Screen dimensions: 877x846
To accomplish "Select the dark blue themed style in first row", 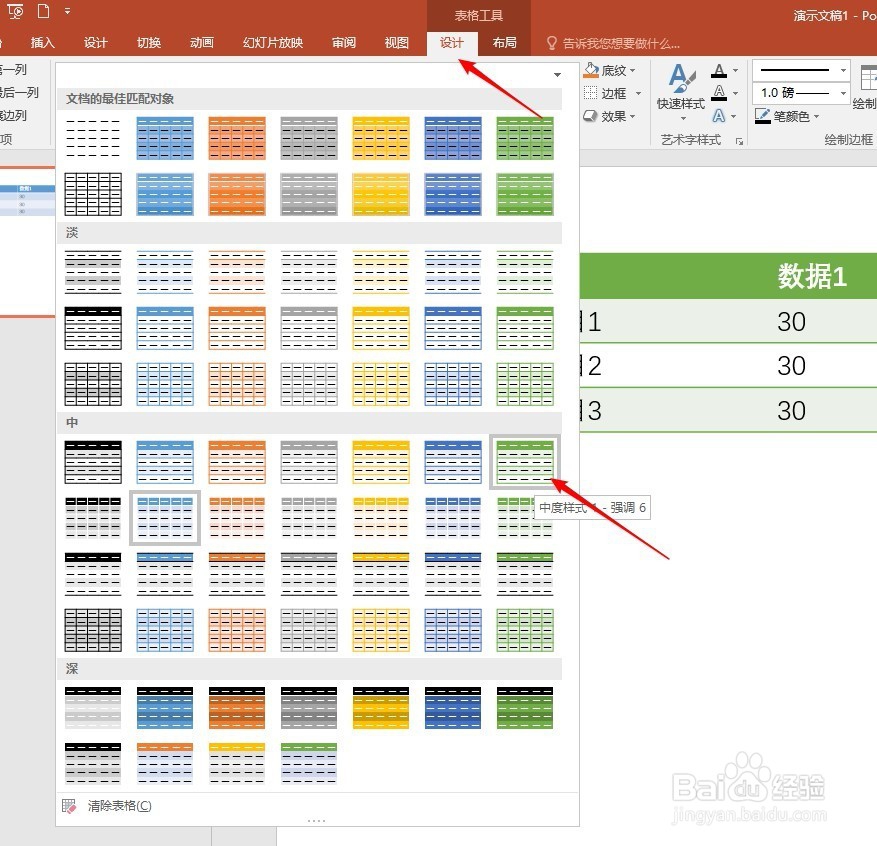I will pos(453,138).
